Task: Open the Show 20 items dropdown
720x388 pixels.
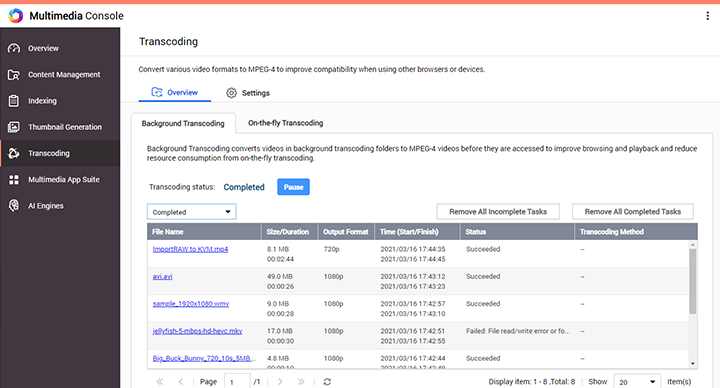Action: [x=636, y=382]
